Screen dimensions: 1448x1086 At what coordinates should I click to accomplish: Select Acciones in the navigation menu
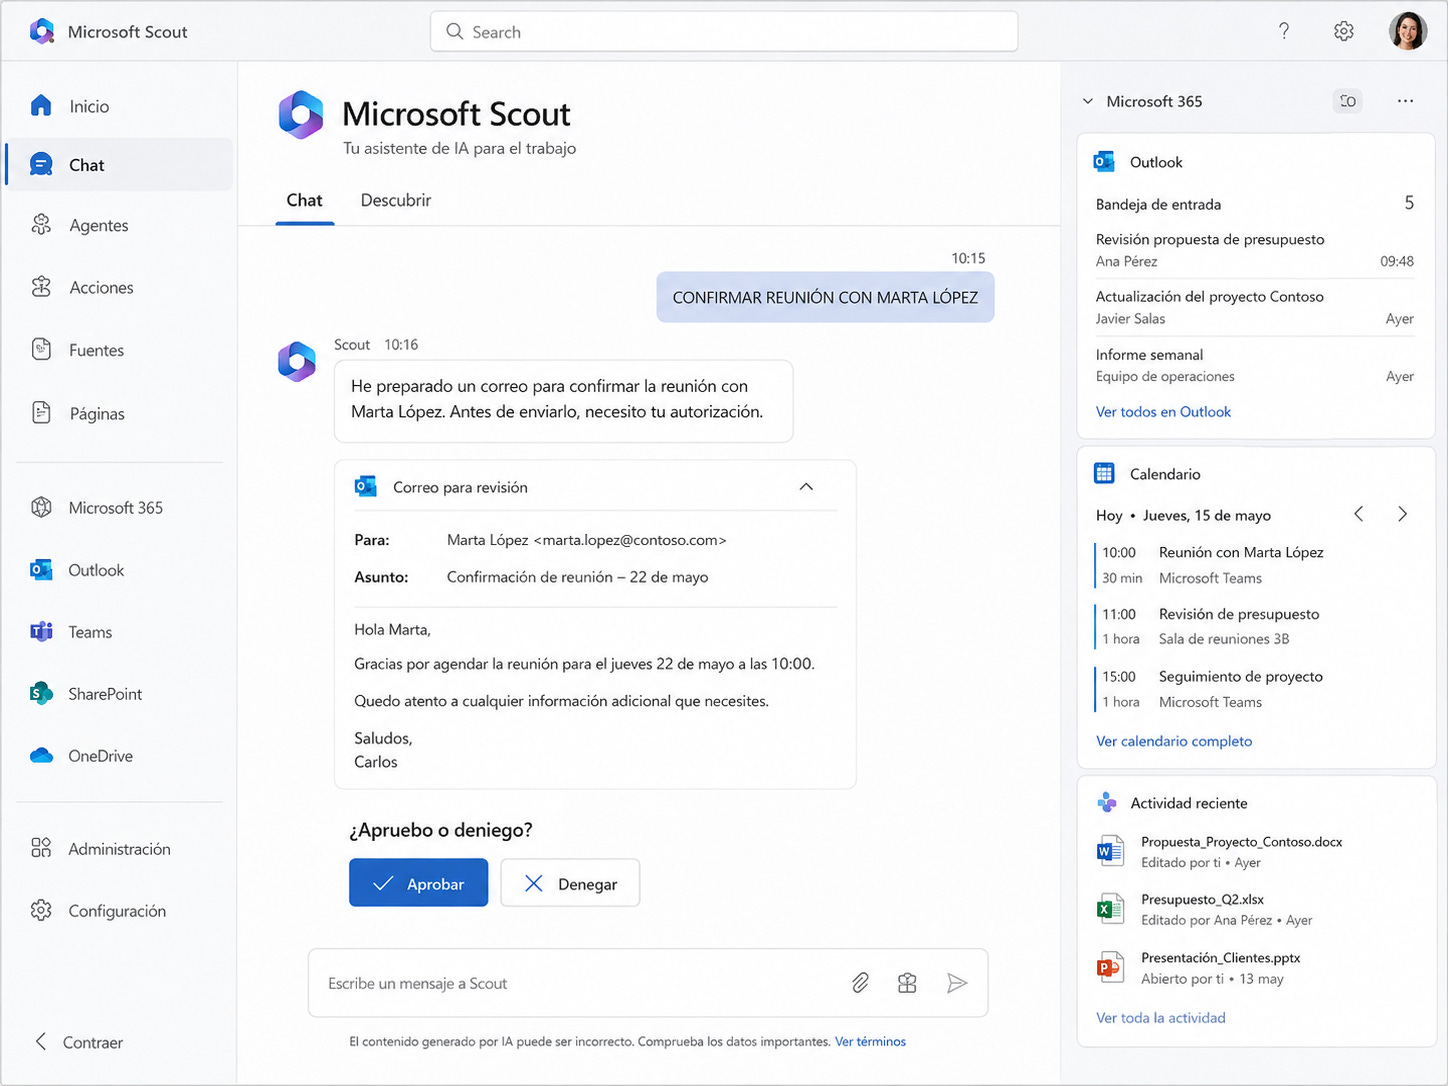(x=120, y=287)
